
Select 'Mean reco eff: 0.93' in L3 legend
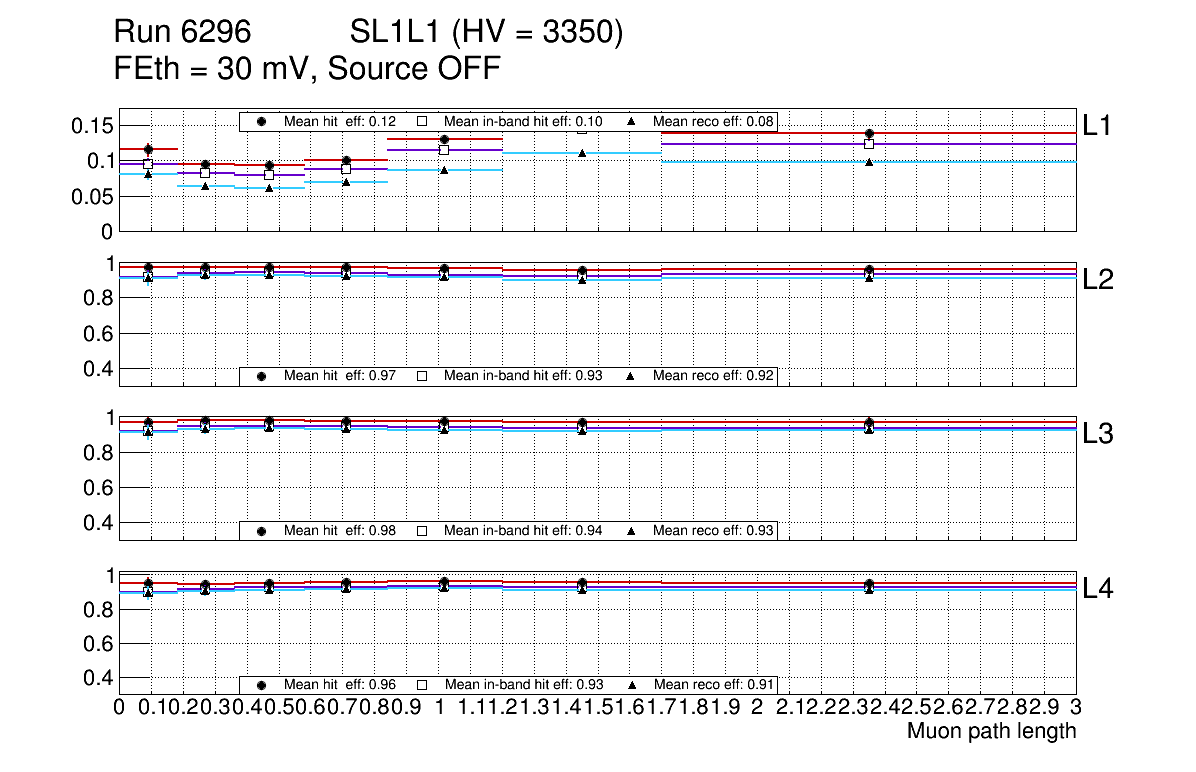coord(713,530)
